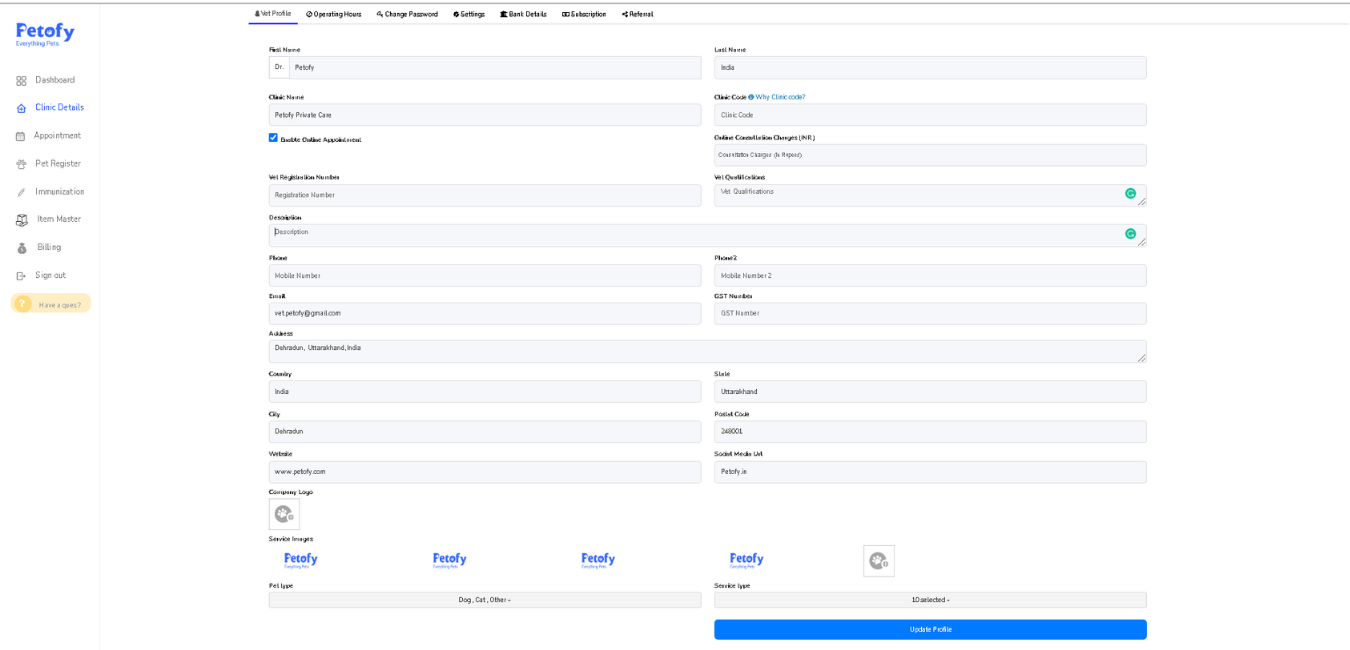Select the fourth Petofy service image
Image resolution: width=1350 pixels, height=650 pixels.
tap(746, 560)
